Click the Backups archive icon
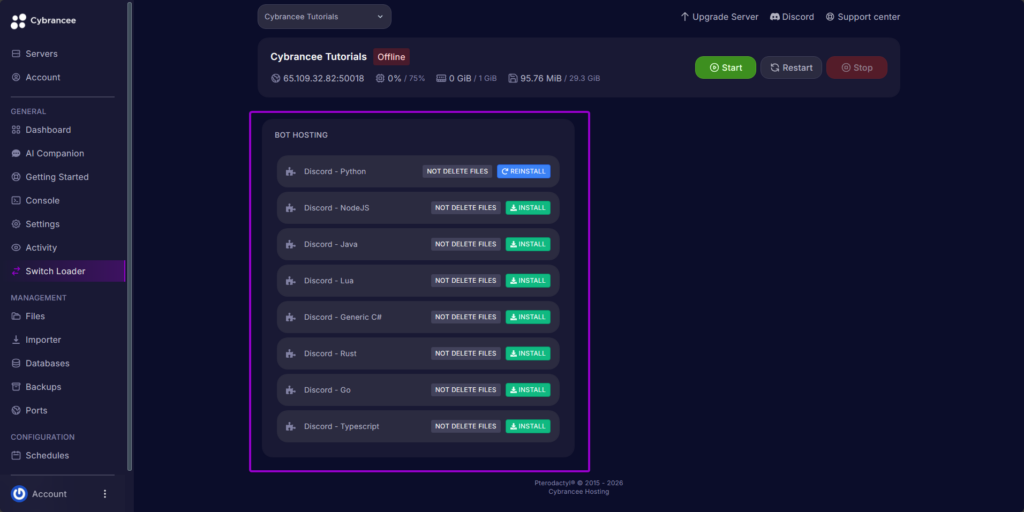This screenshot has height=512, width=1024. [16, 387]
